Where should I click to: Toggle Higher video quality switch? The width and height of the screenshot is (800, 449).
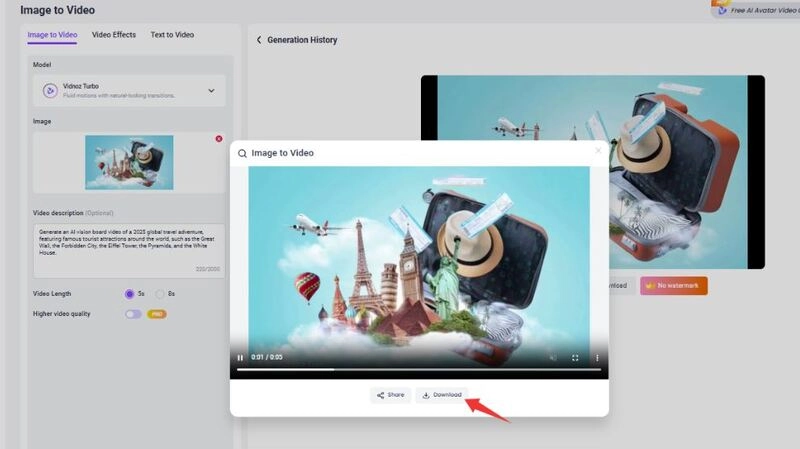point(133,314)
